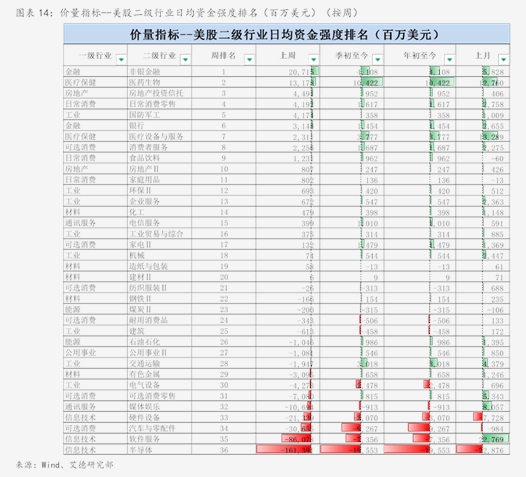This screenshot has height=477, width=526.
Task: Select the 企业服务 cell
Action: (160, 201)
